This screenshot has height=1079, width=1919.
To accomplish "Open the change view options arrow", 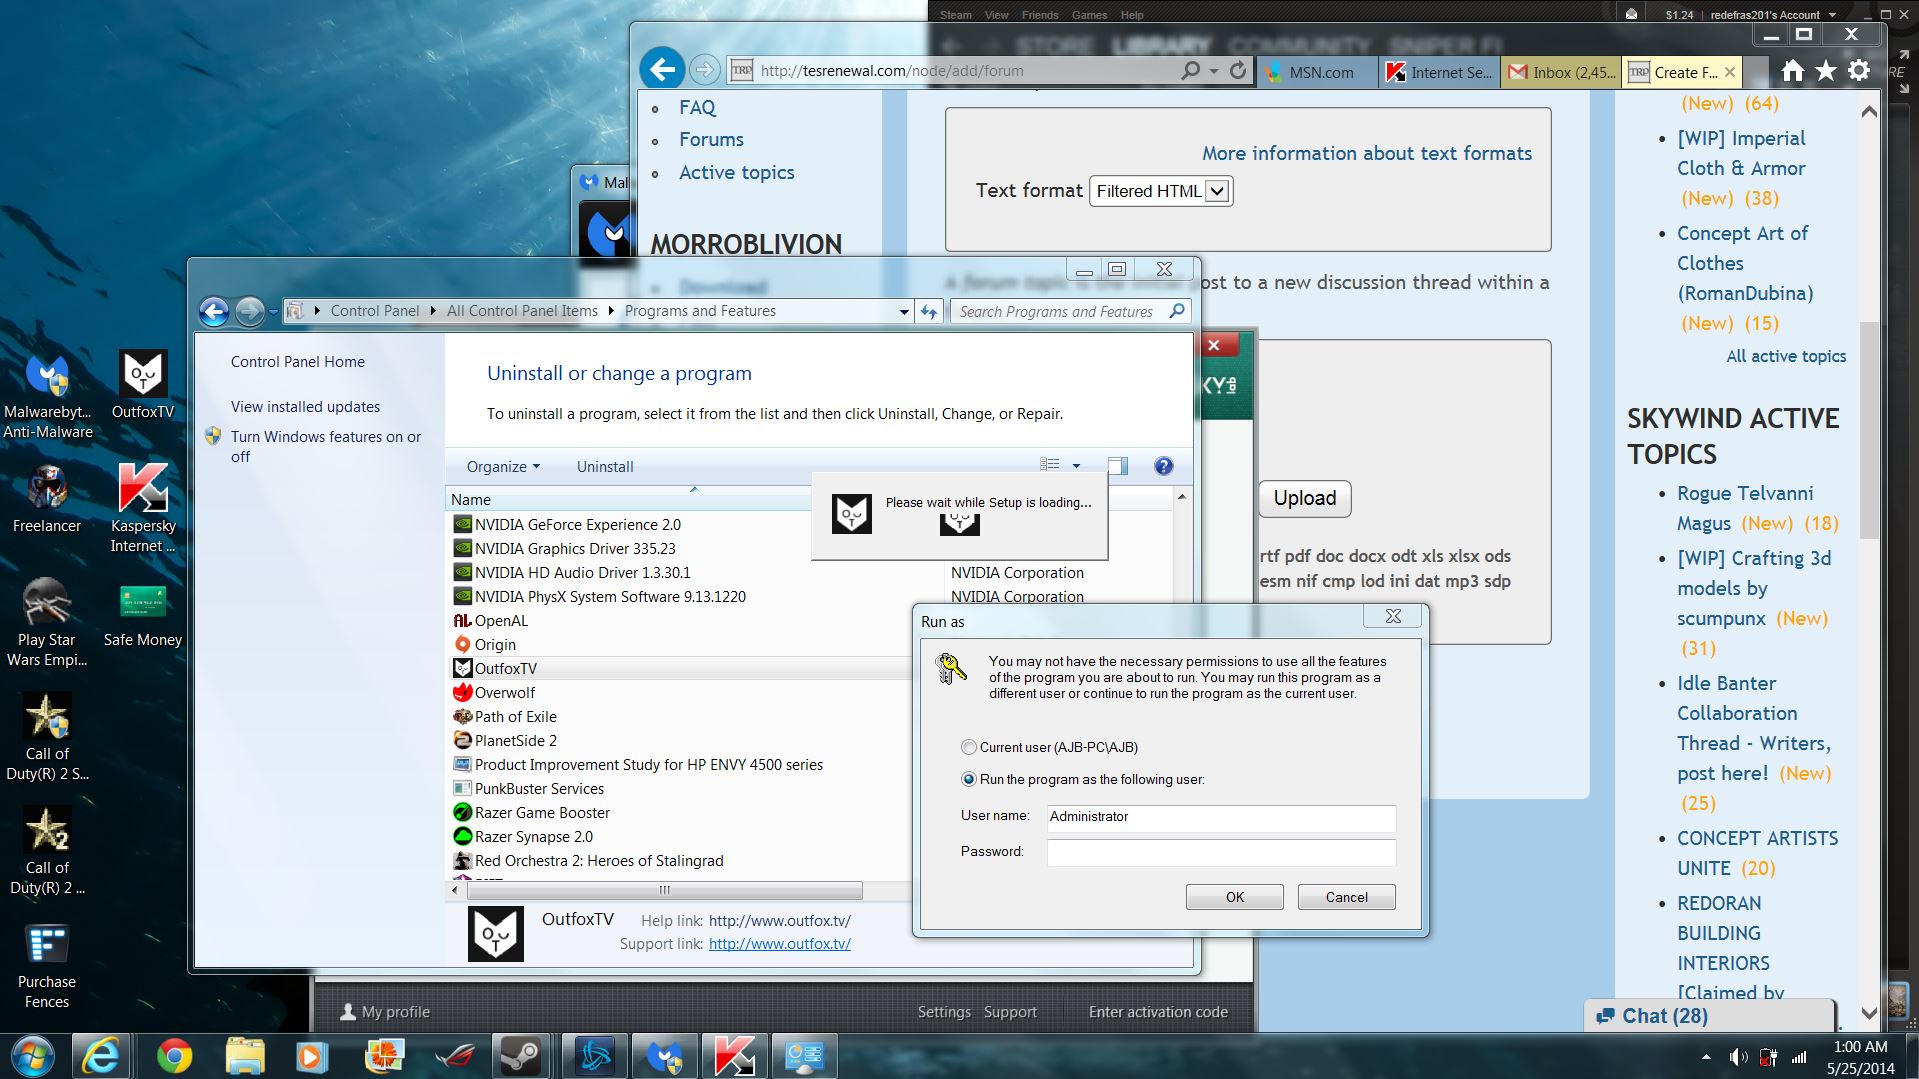I will coord(1076,465).
